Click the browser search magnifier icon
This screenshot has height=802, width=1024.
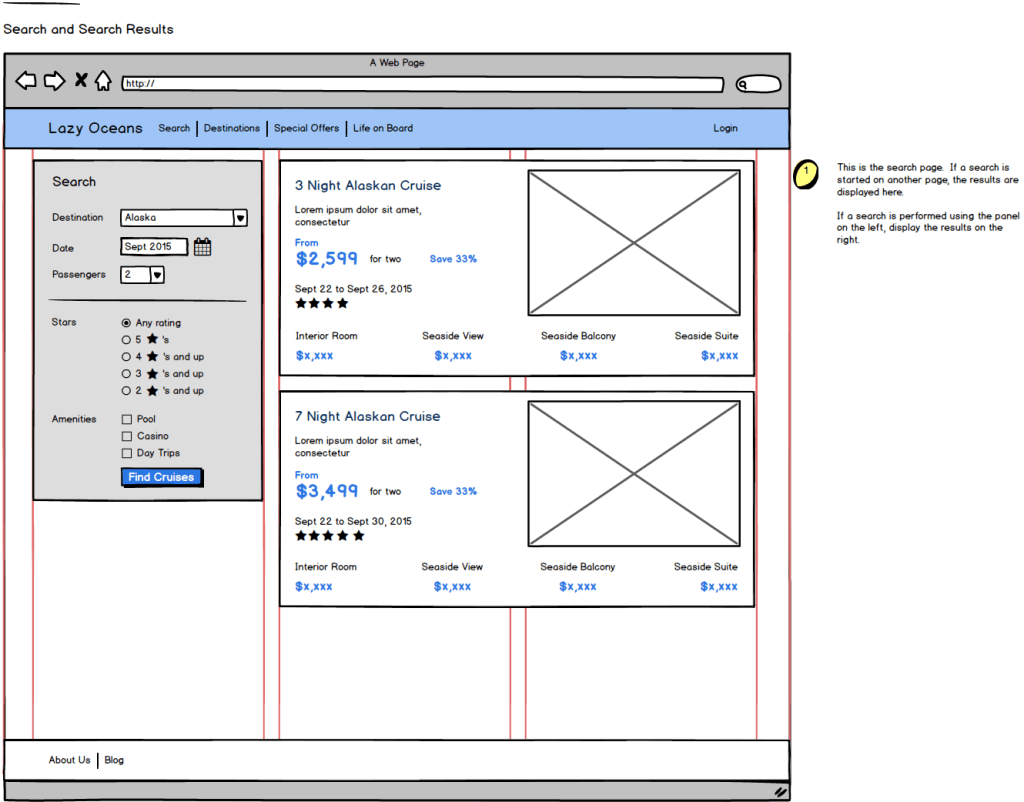coord(744,85)
